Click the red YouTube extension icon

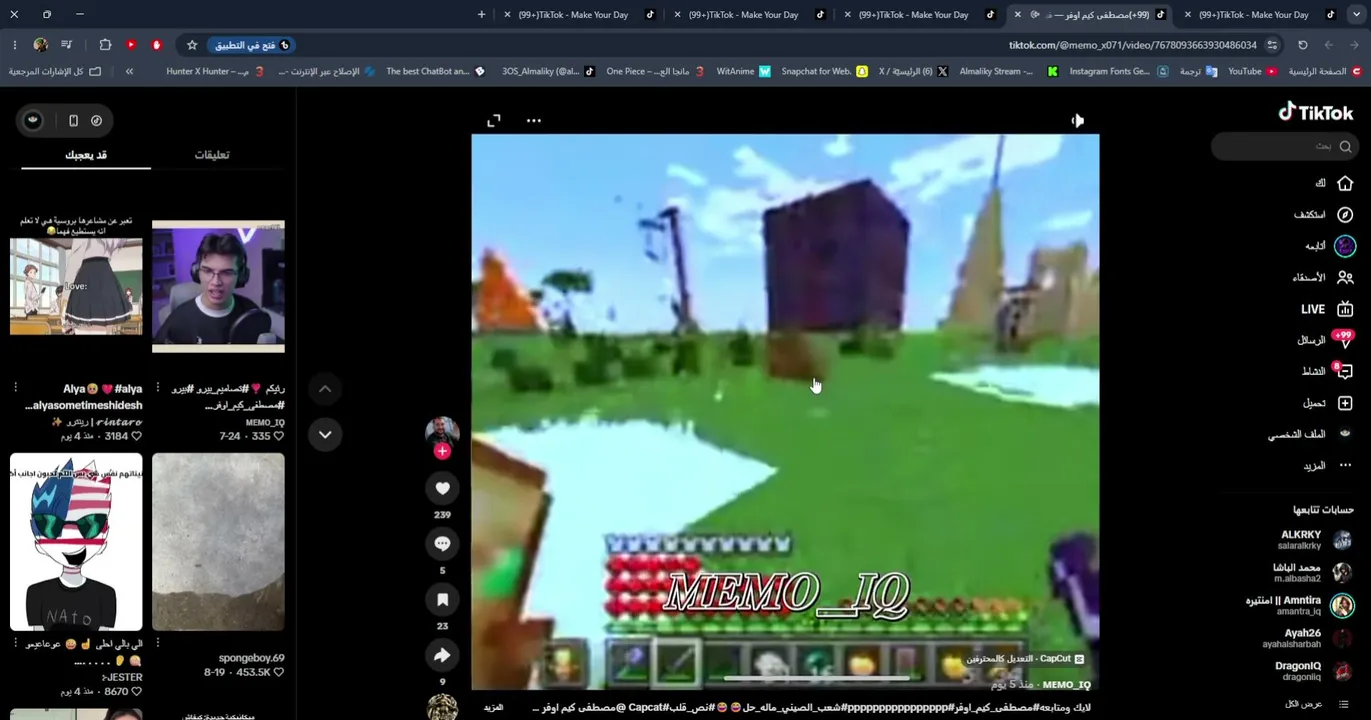(131, 45)
